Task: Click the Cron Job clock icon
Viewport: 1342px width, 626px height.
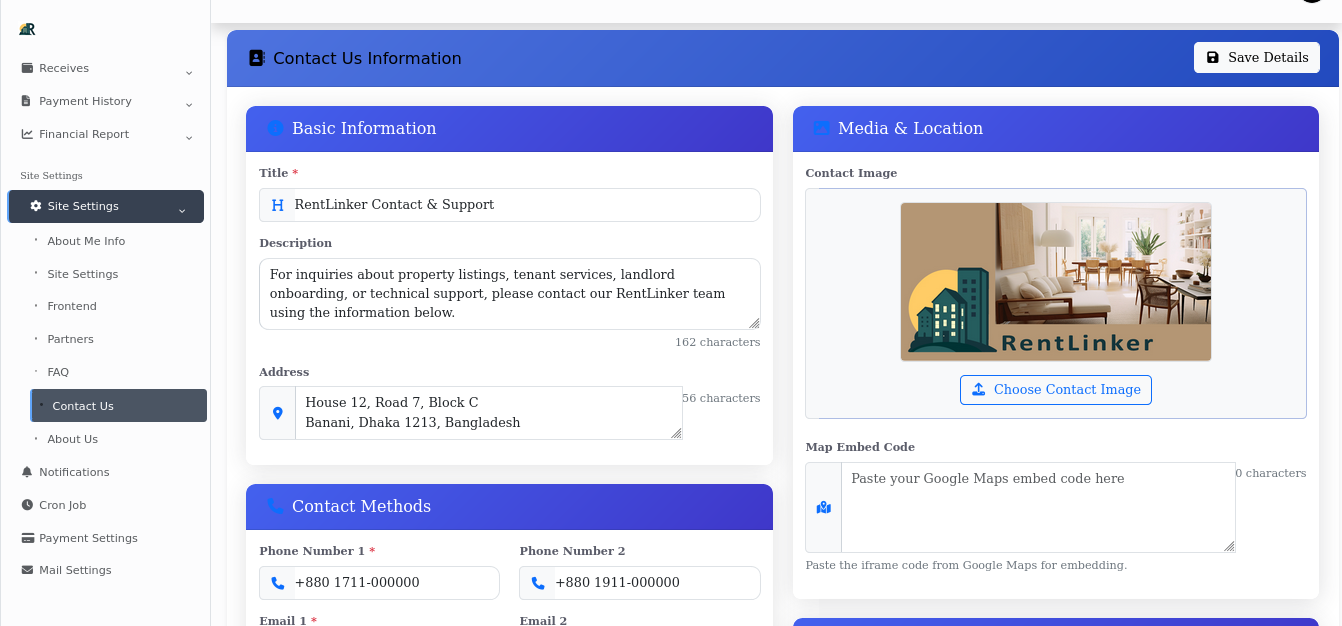Action: 25,505
